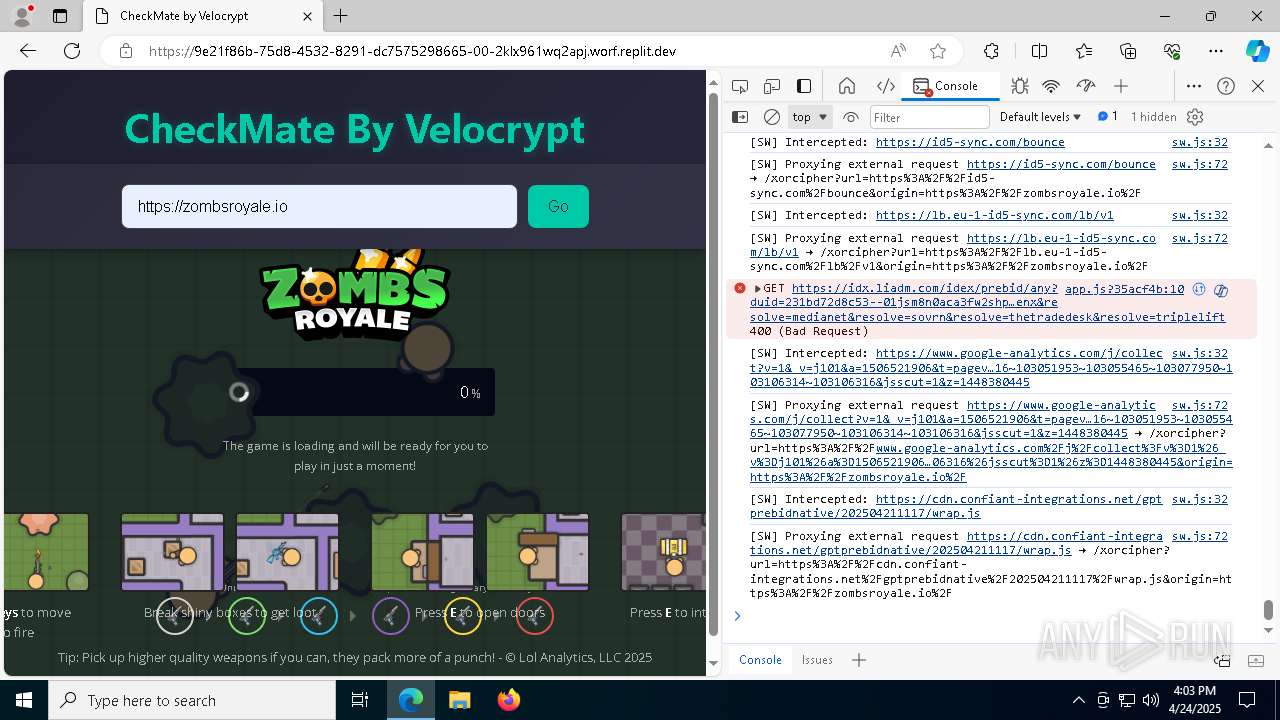This screenshot has height=720, width=1280.
Task: Focus the console Filter field
Action: point(930,117)
